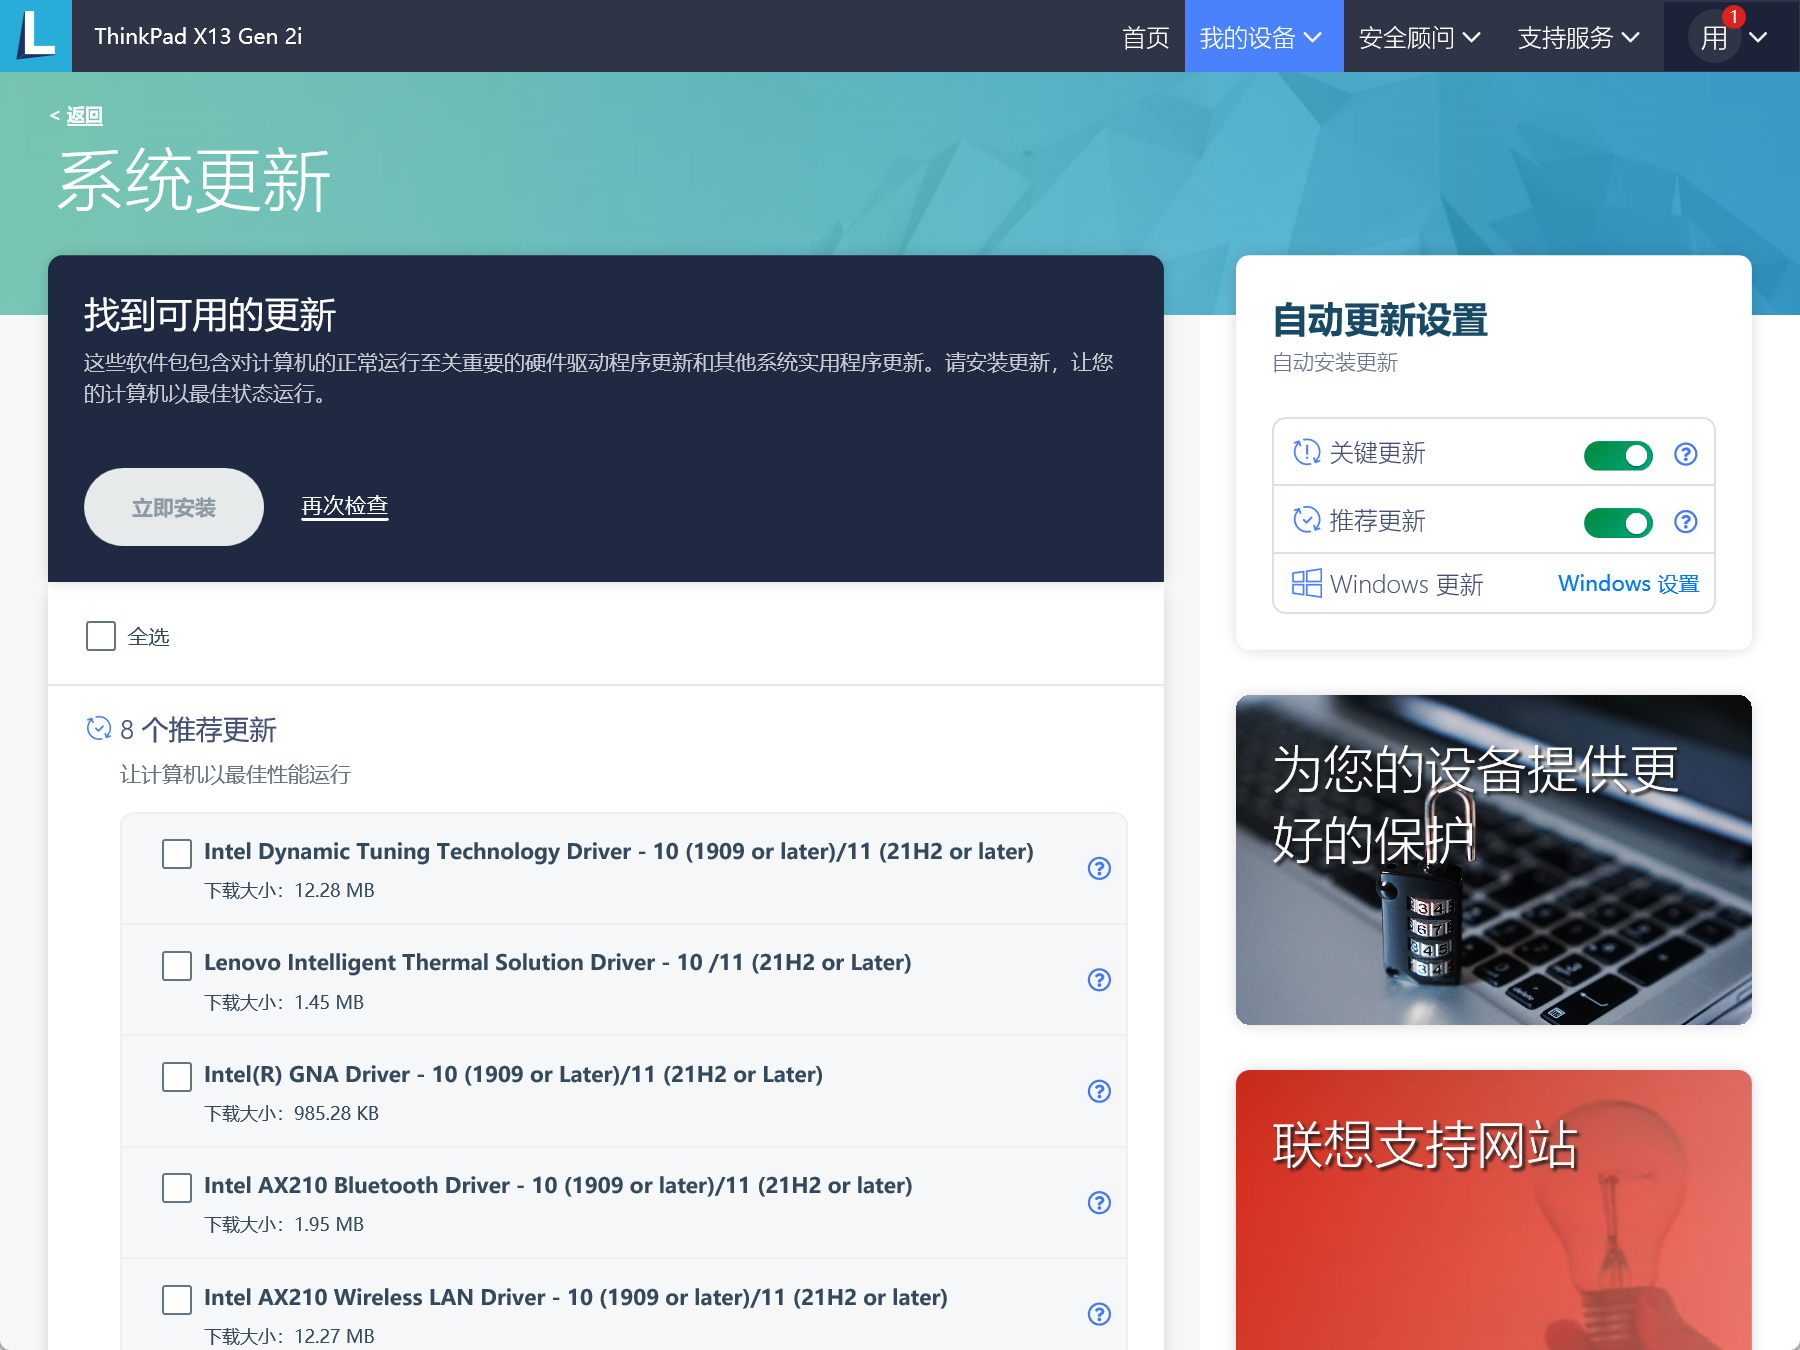Click the 下载大小: 1.45 MB text

click(284, 1002)
